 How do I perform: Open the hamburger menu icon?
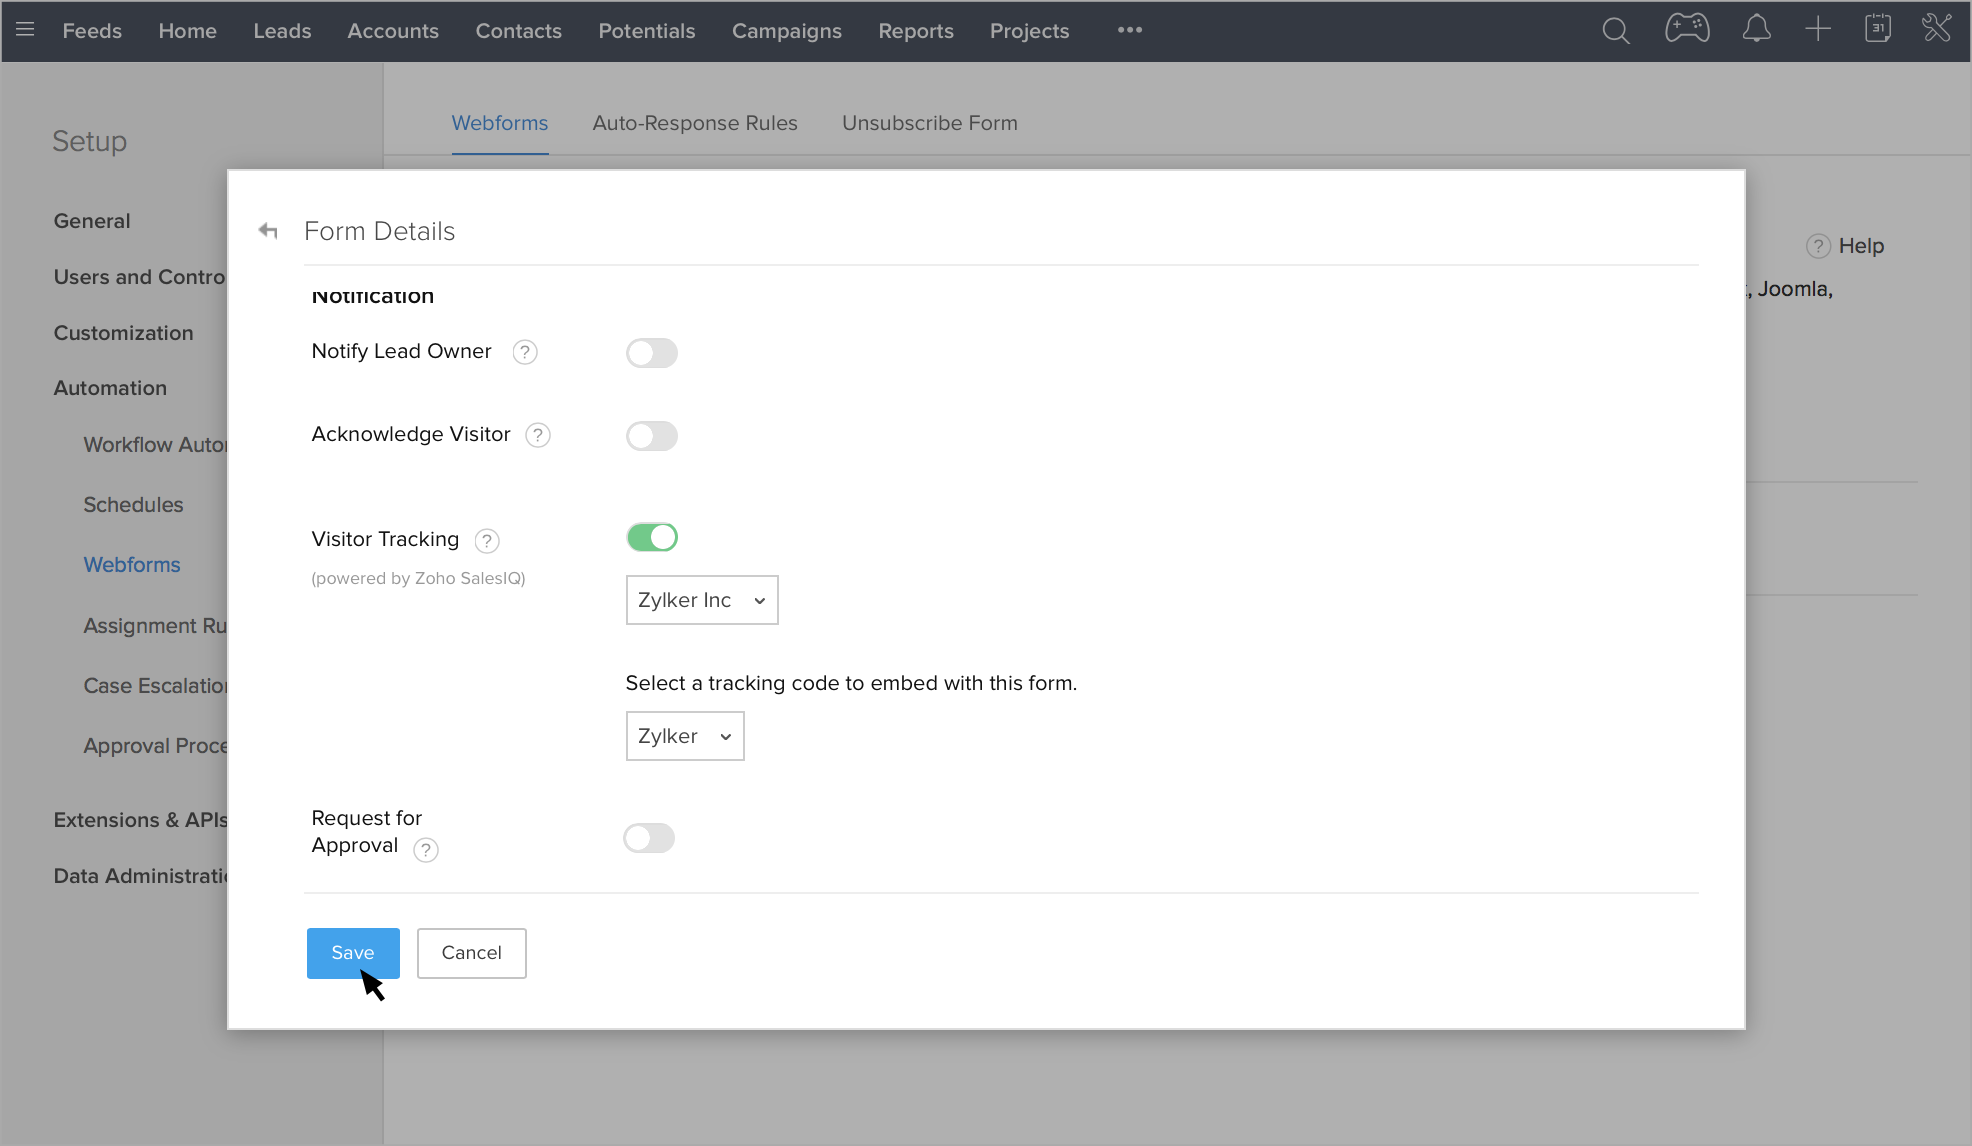(25, 30)
